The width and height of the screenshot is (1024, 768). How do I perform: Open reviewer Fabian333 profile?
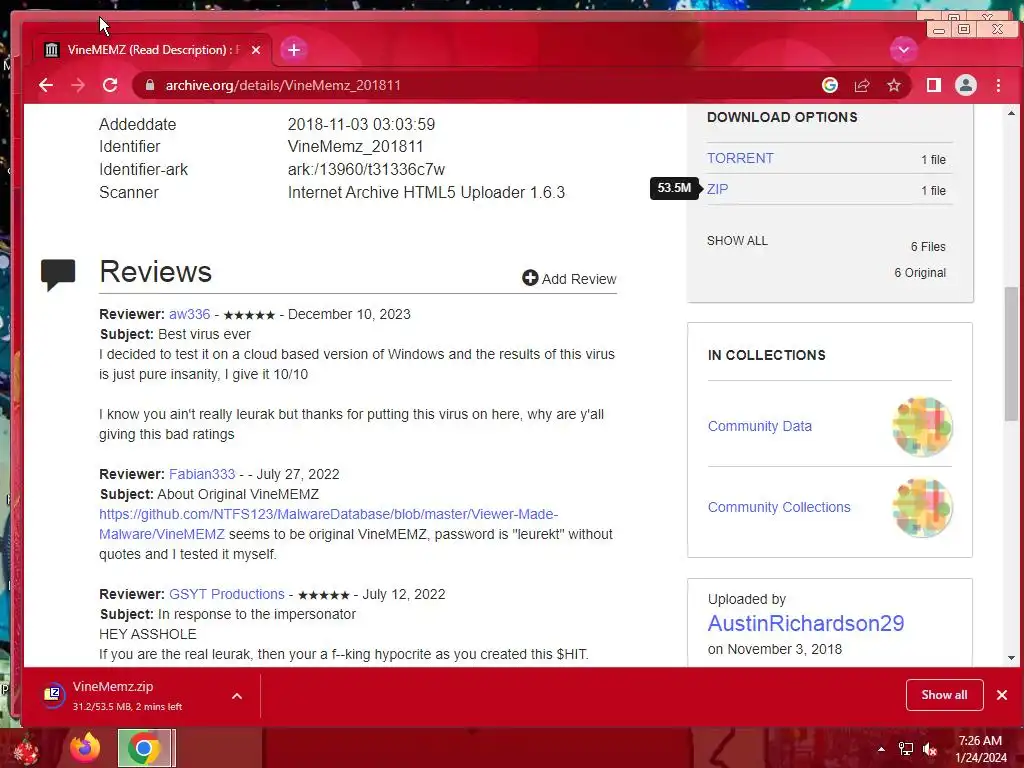202,474
